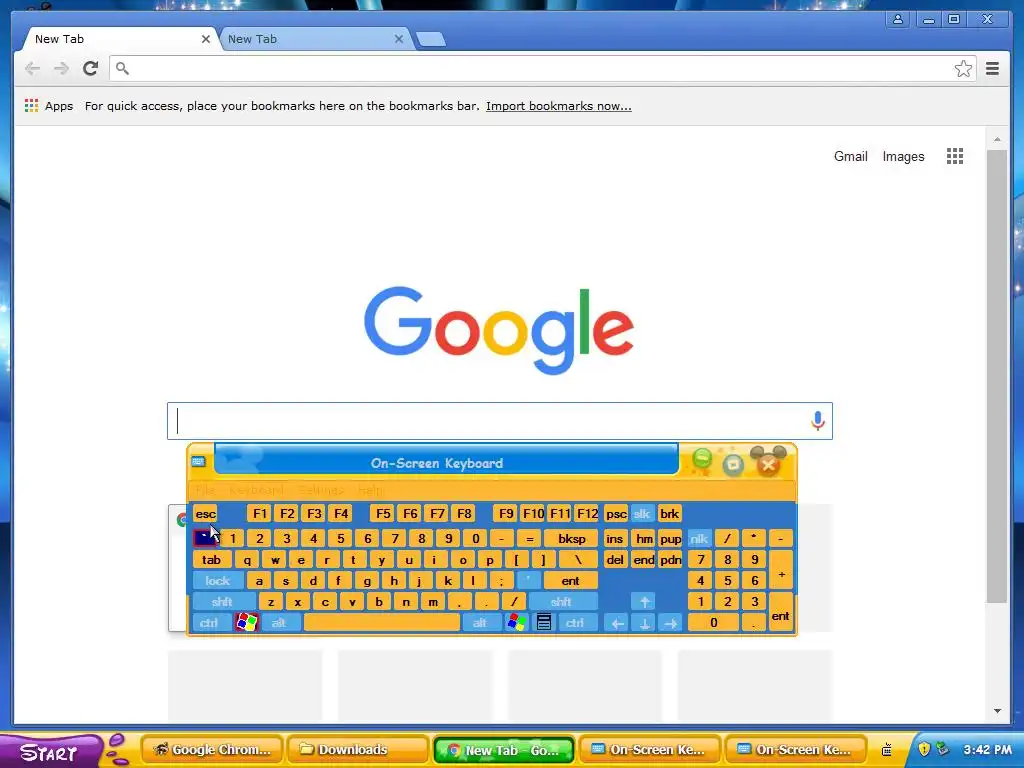This screenshot has height=768, width=1024.
Task: Start voice search with the microphone icon
Action: (817, 421)
